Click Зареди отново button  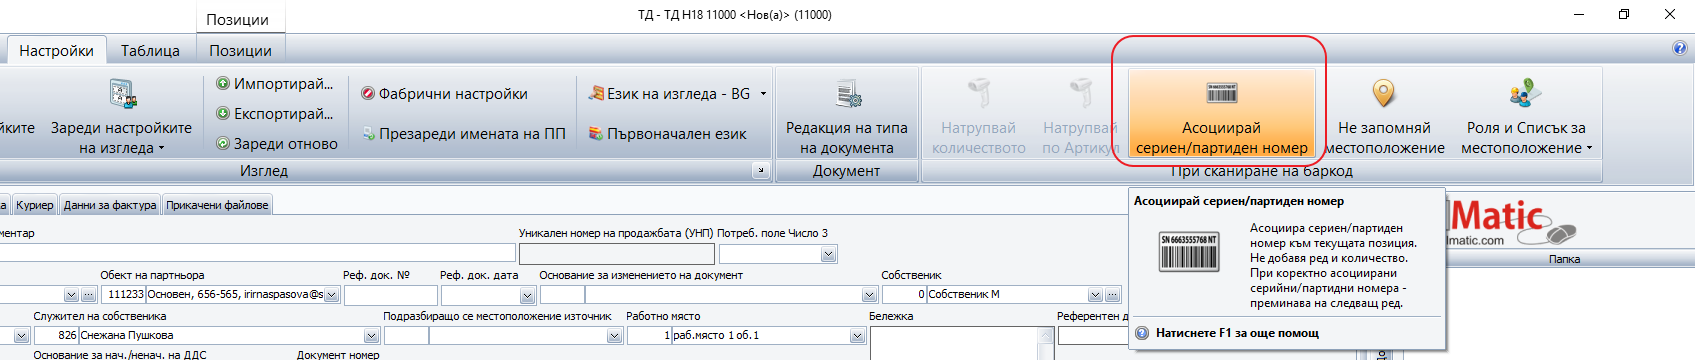277,144
